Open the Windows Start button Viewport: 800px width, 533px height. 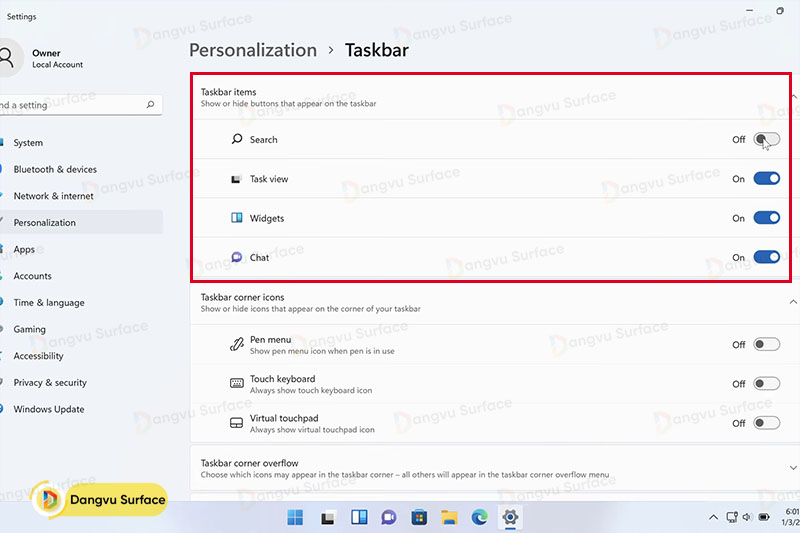295,517
